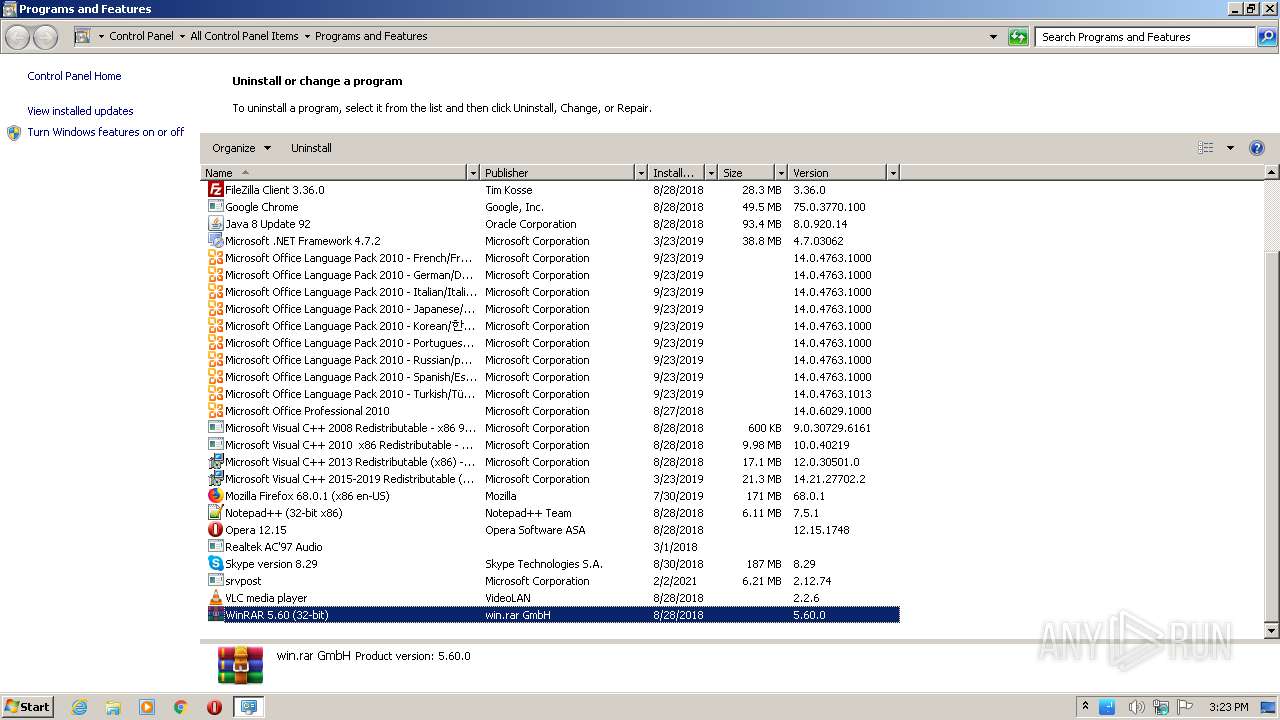This screenshot has width=1280, height=720.
Task: Go to Control Panel Home
Action: pyautogui.click(x=74, y=76)
